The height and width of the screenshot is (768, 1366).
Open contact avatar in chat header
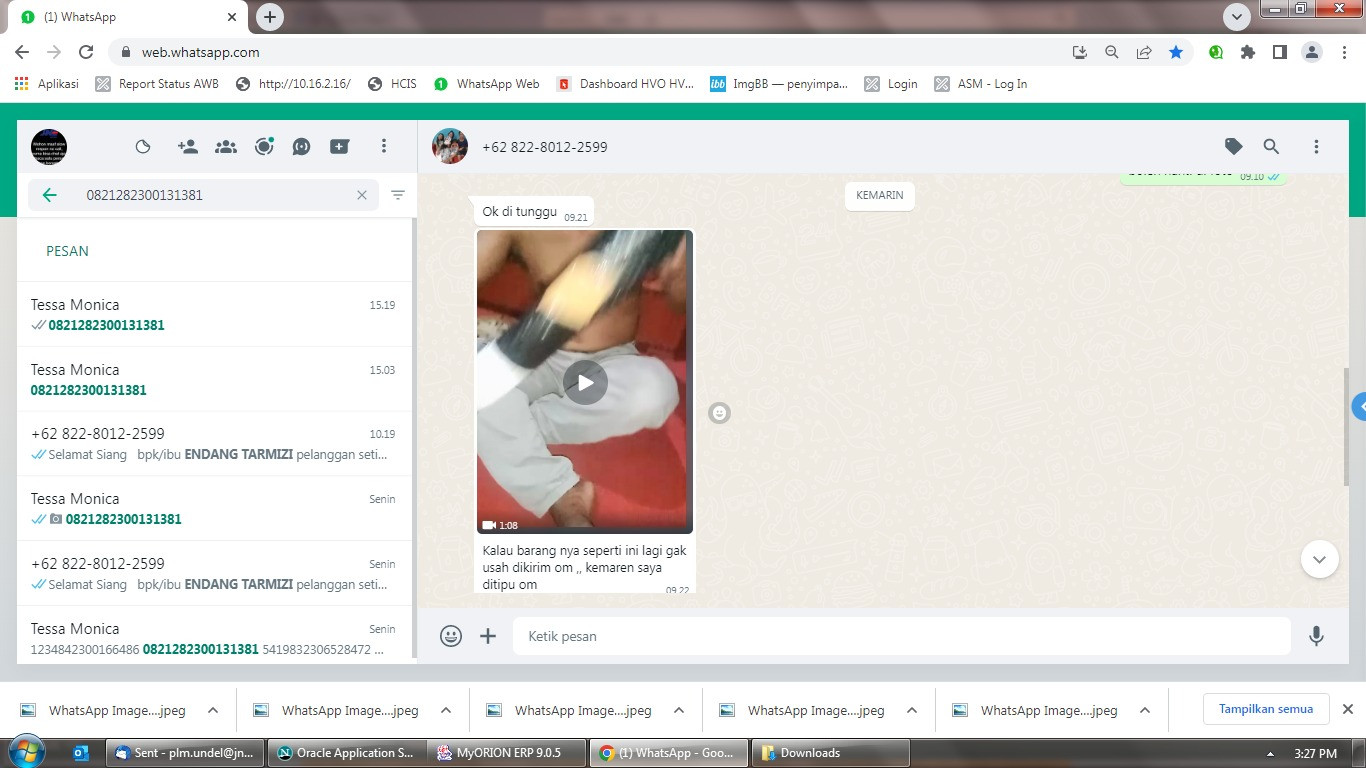[x=450, y=147]
